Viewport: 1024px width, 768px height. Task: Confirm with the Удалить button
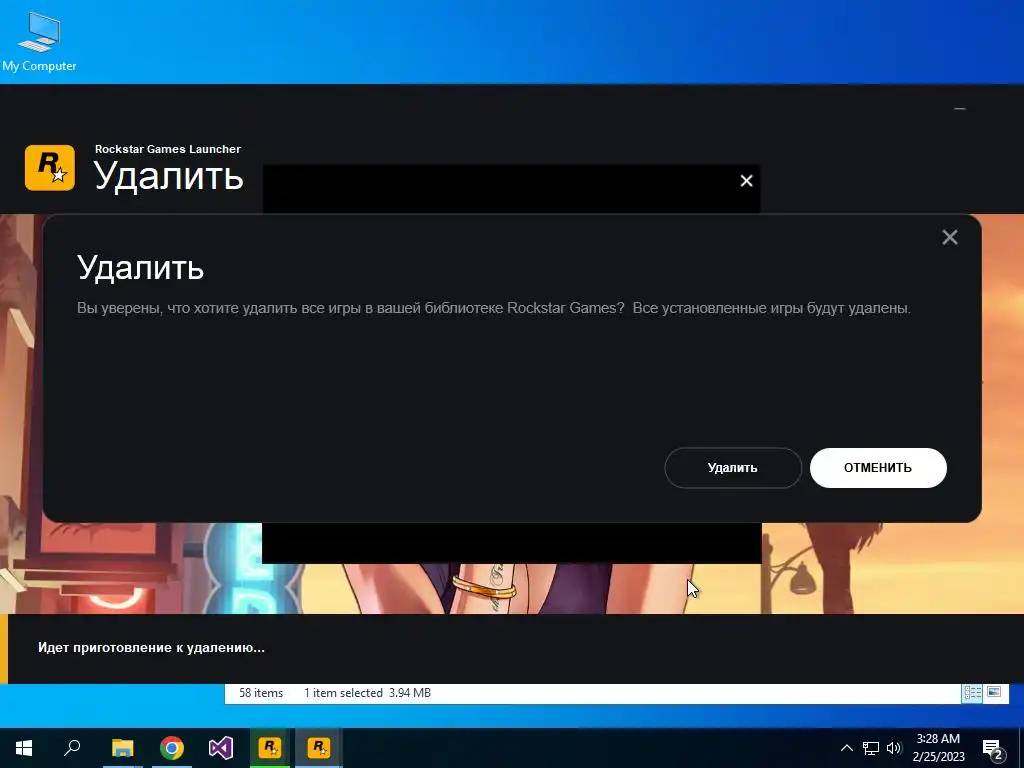pyautogui.click(x=733, y=468)
